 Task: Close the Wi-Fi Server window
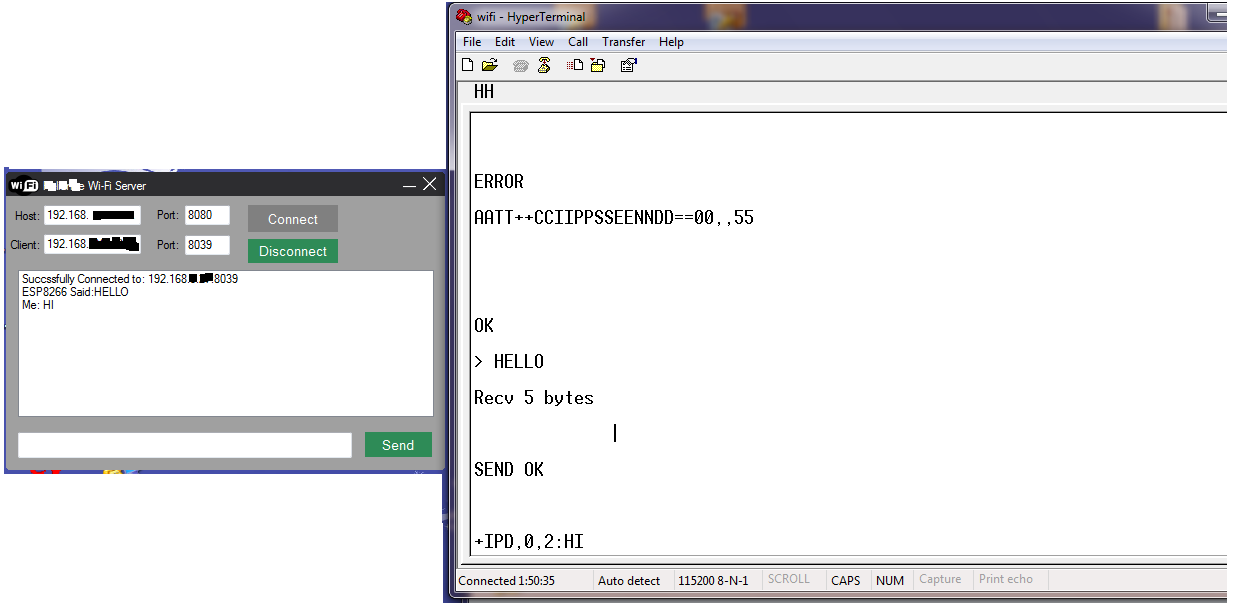(430, 184)
